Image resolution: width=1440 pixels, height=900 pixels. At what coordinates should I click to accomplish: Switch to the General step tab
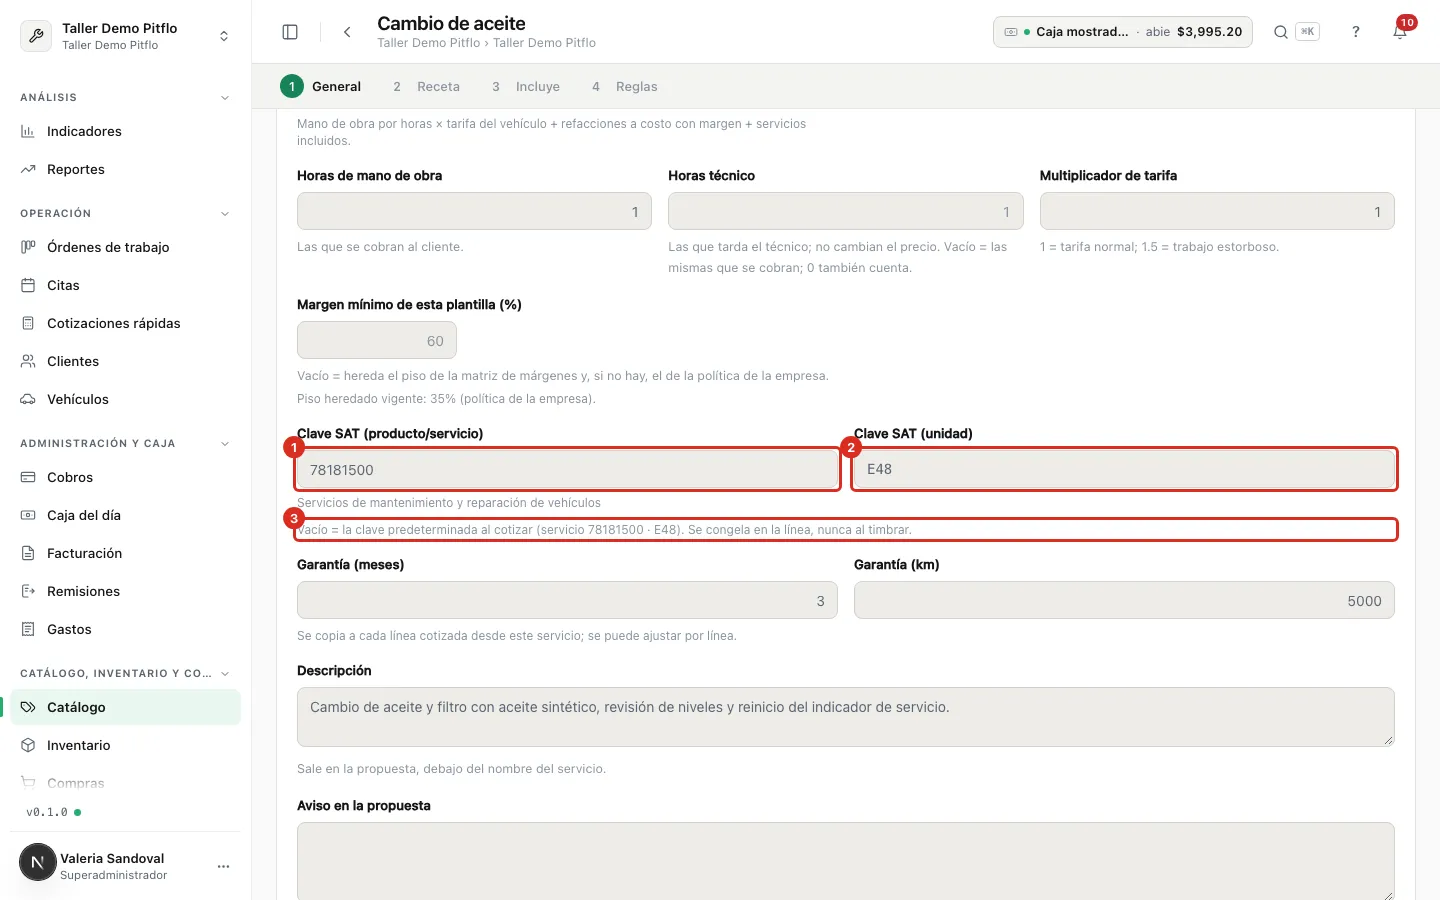pyautogui.click(x=321, y=87)
